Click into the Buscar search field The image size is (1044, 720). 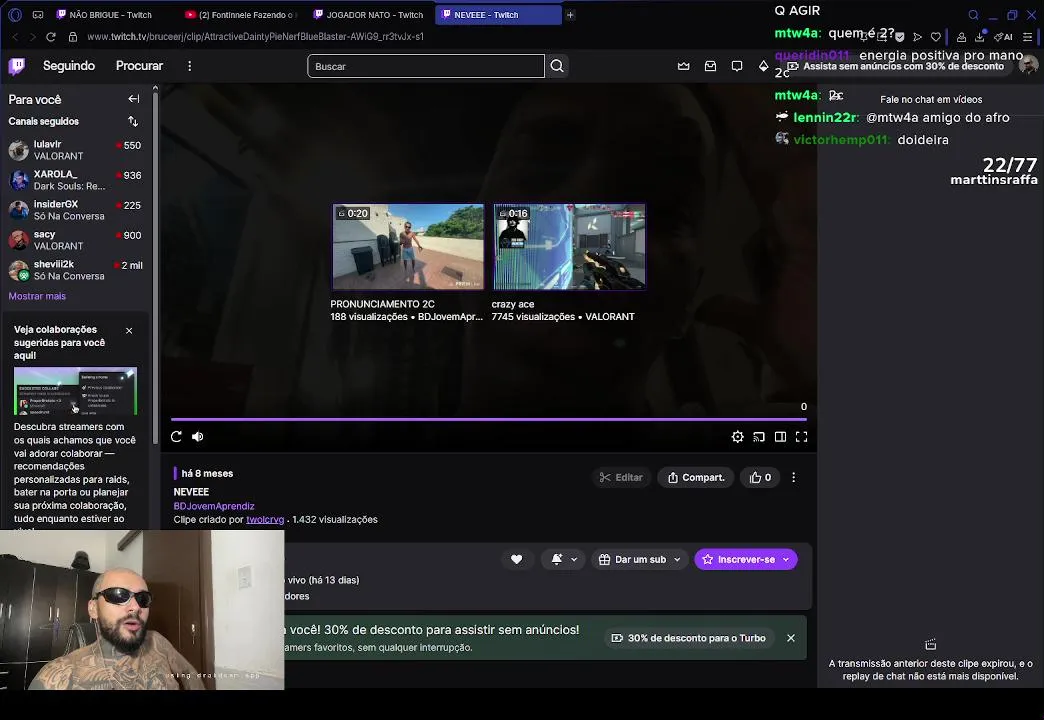tap(426, 66)
